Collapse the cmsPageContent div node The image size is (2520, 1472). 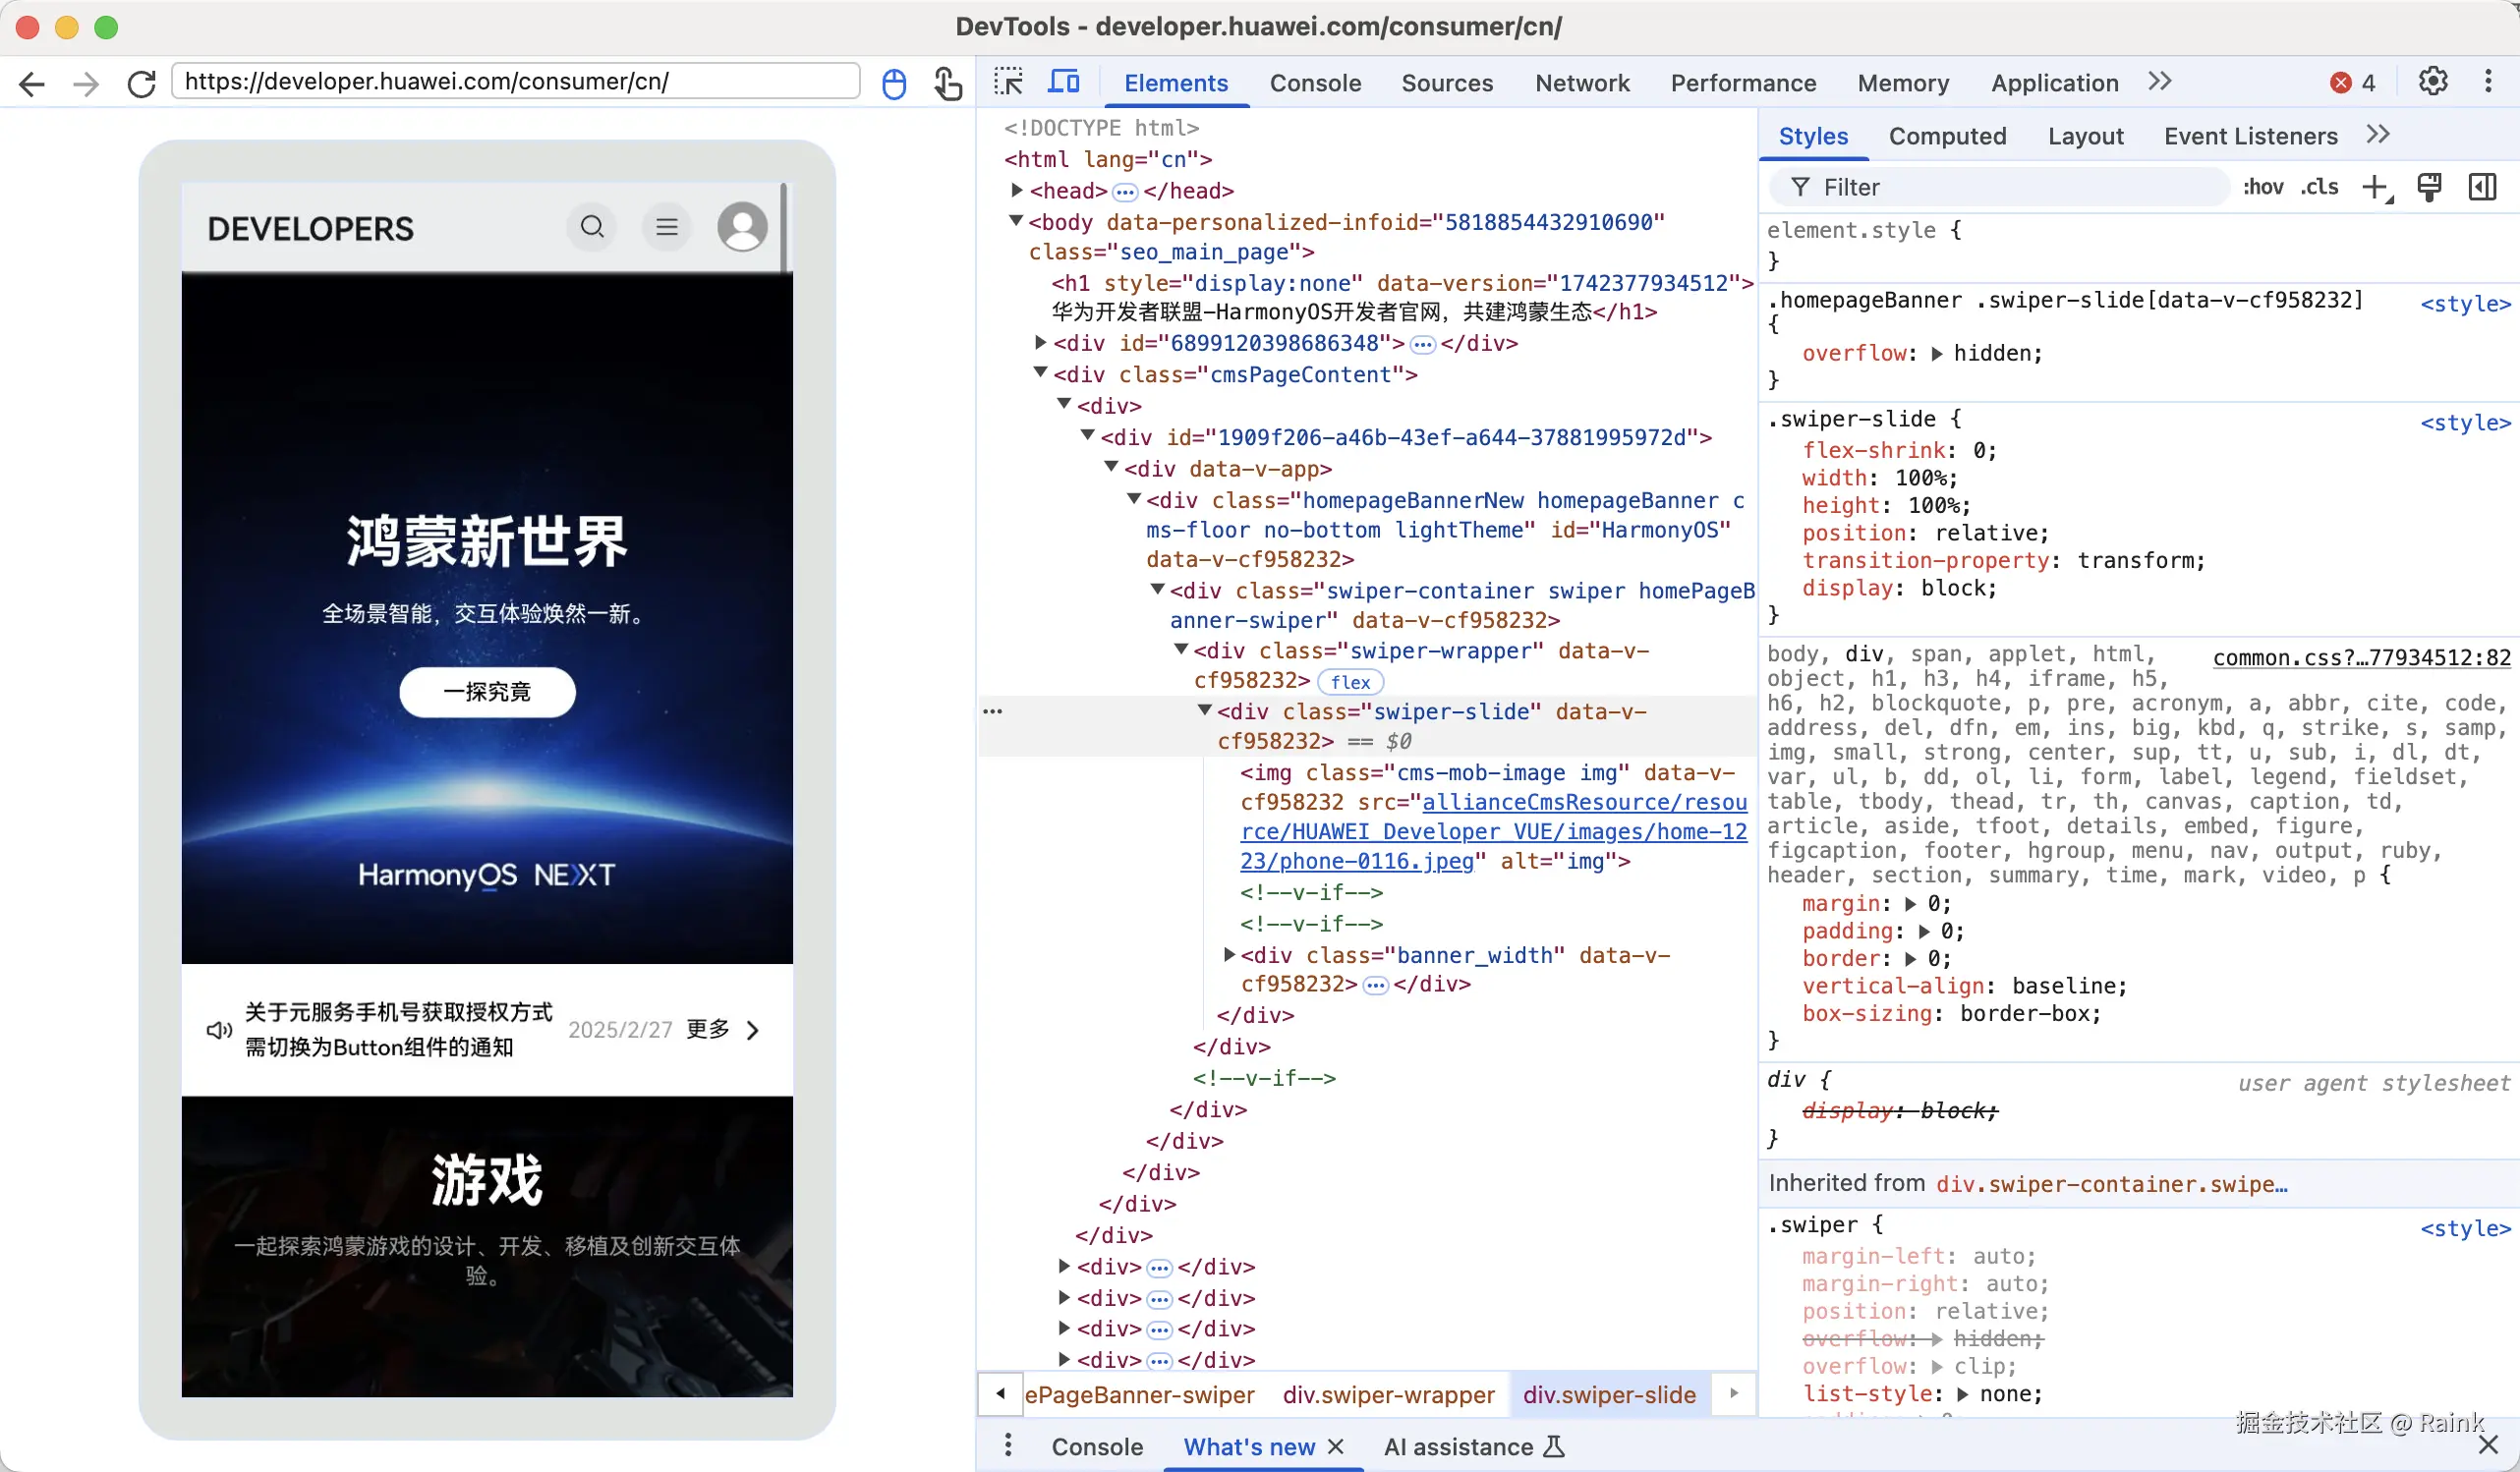[x=1040, y=373]
